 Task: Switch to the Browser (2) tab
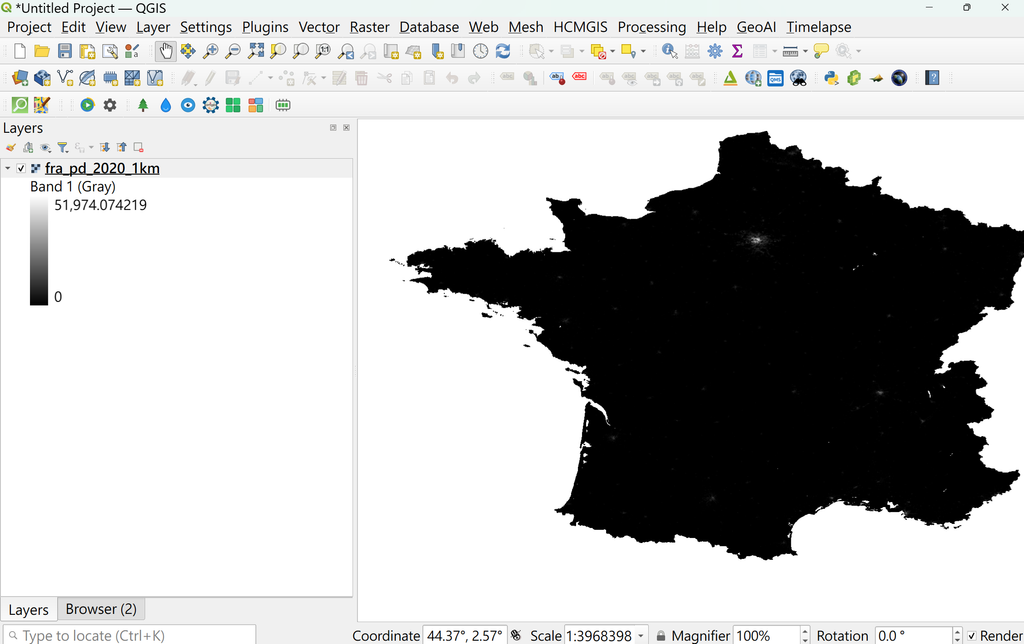pyautogui.click(x=101, y=609)
